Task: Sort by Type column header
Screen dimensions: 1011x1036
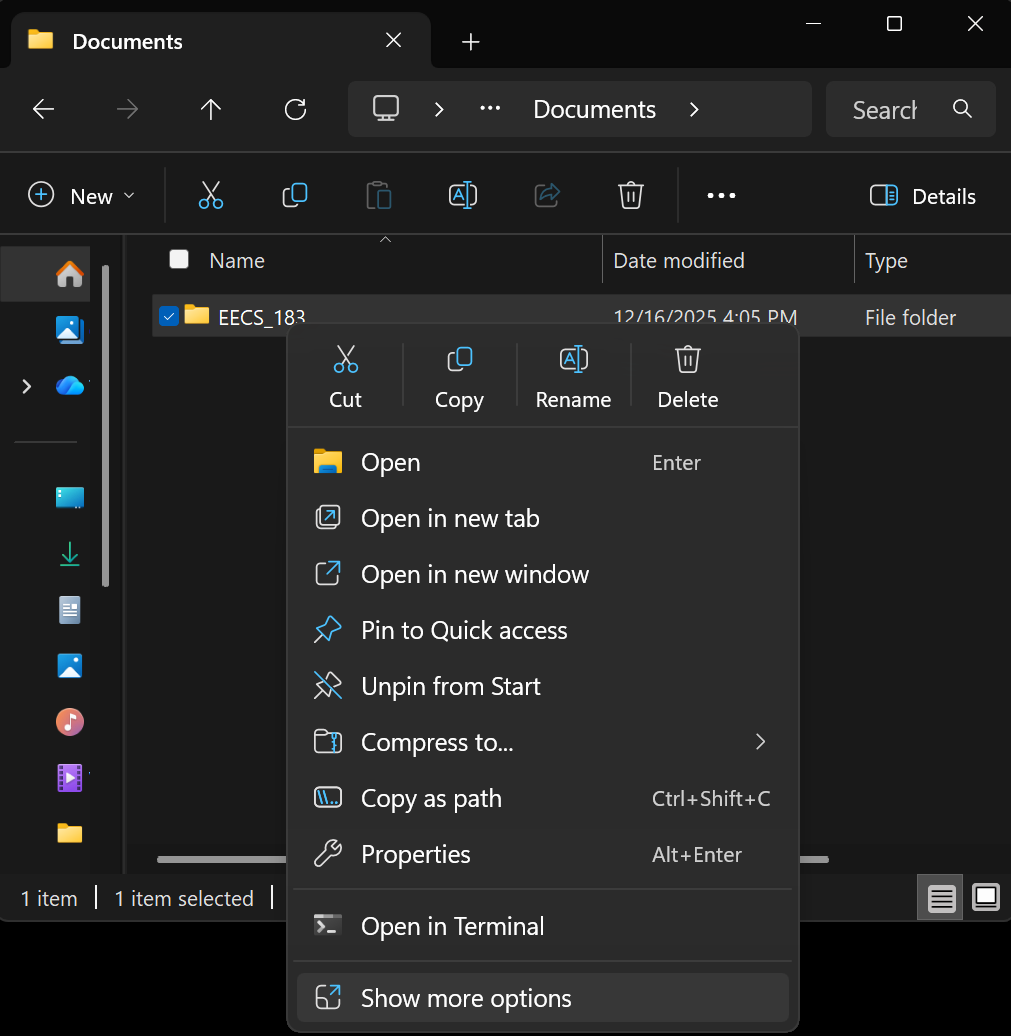Action: pos(886,260)
